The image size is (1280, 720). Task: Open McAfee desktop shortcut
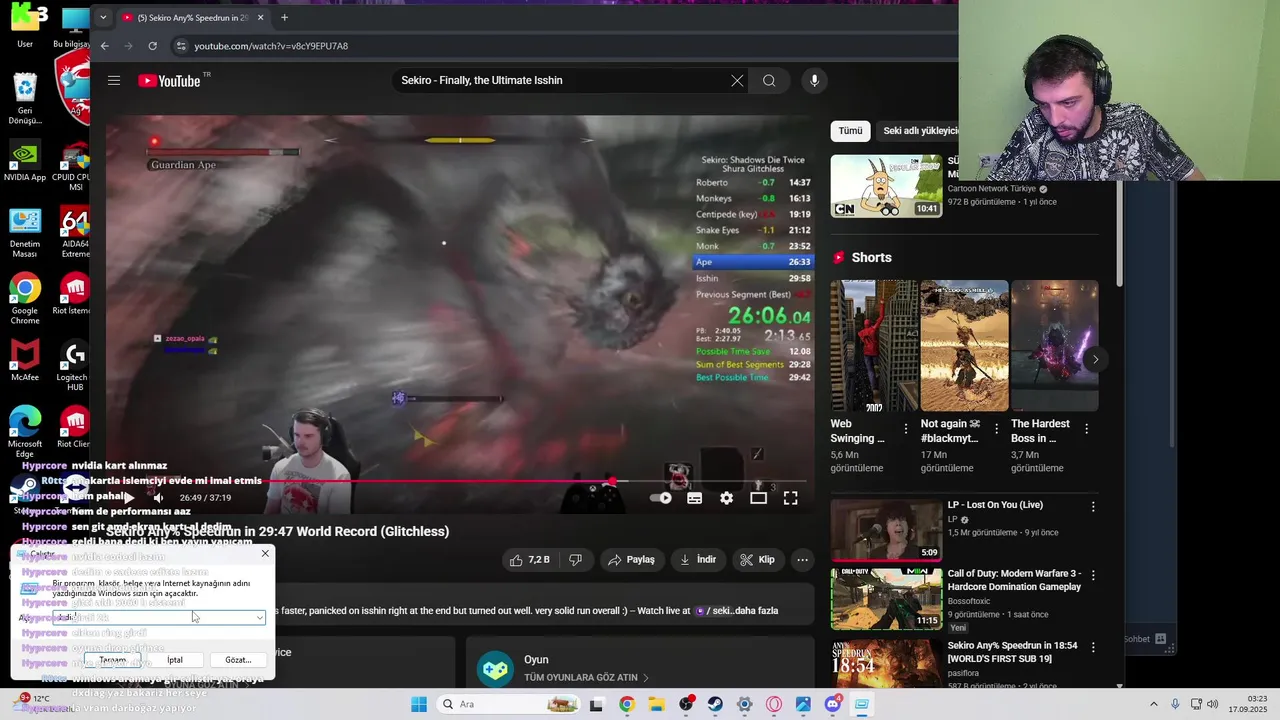point(25,361)
